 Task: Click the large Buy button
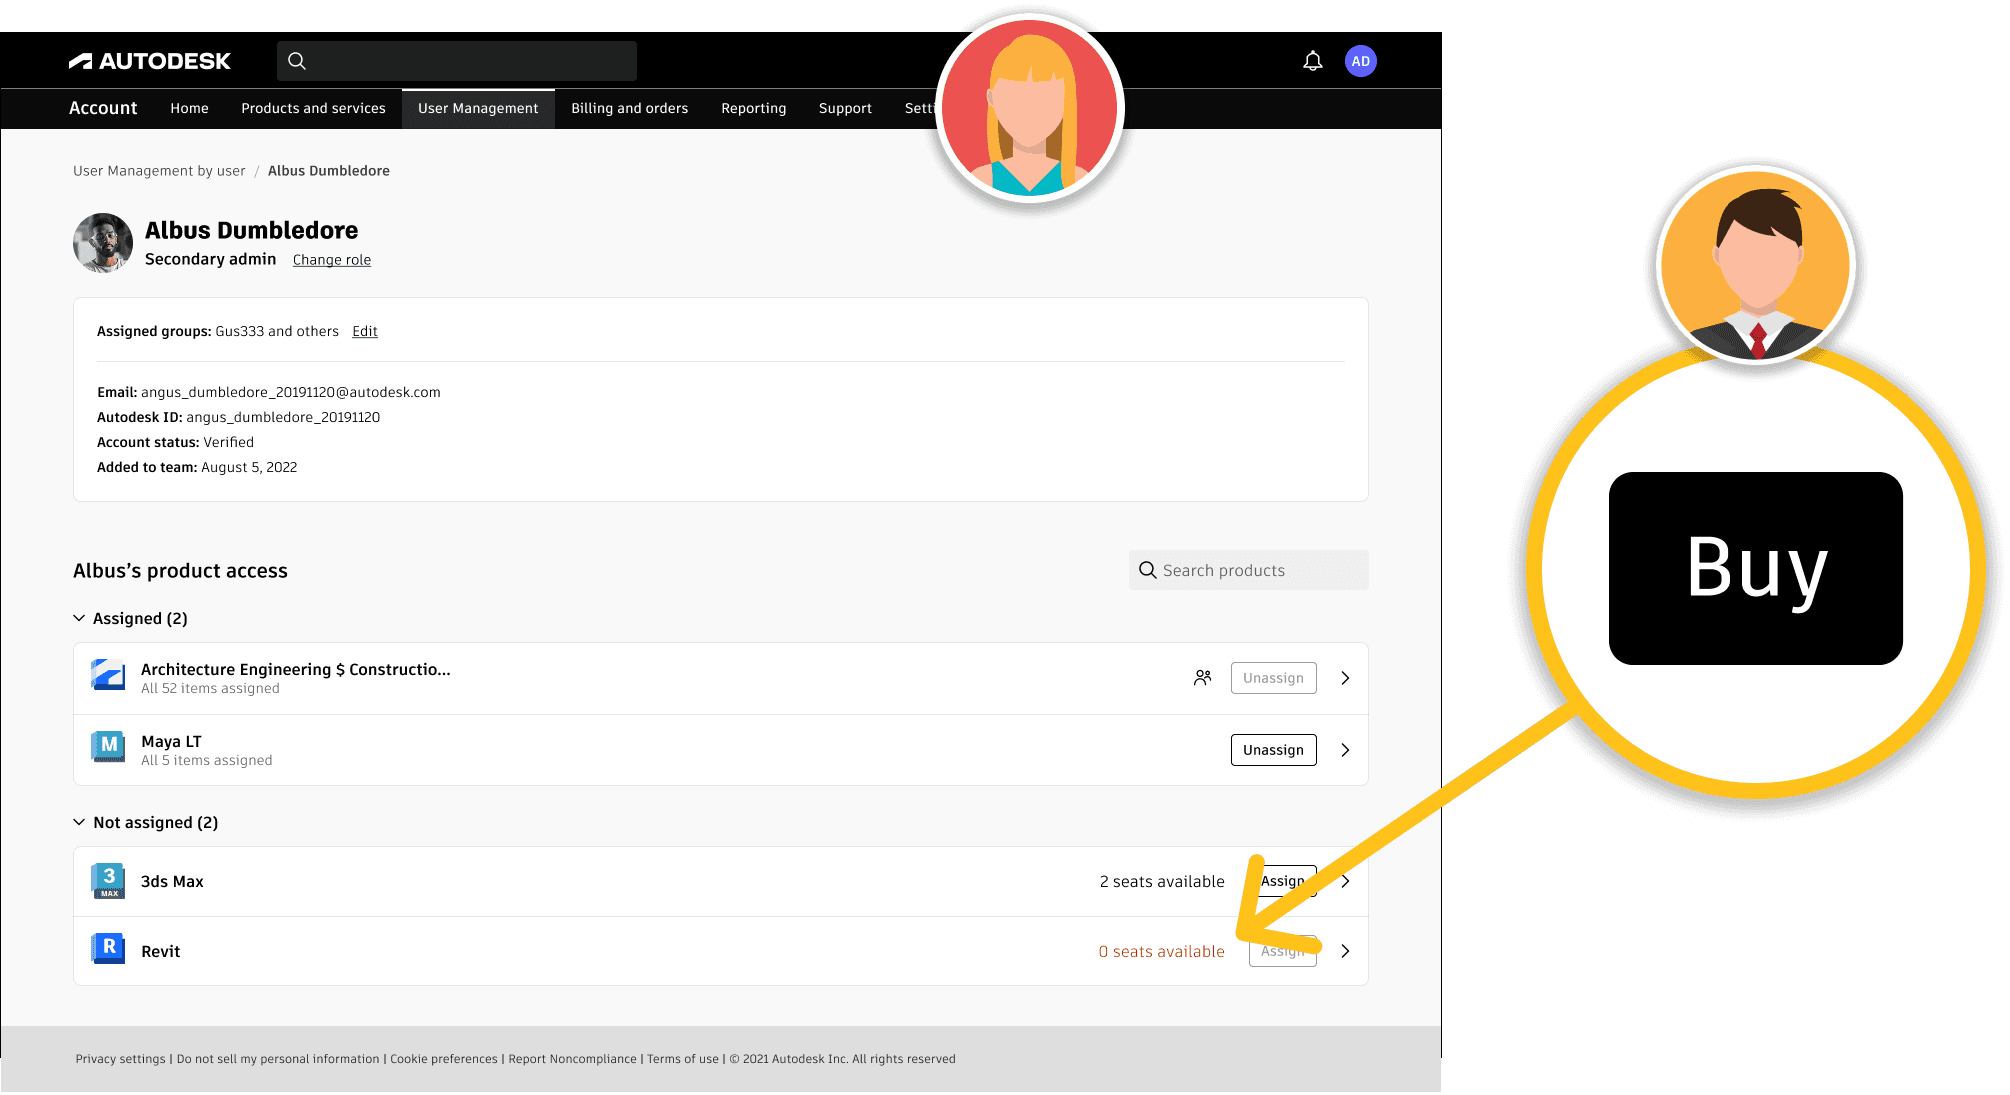pos(1755,568)
